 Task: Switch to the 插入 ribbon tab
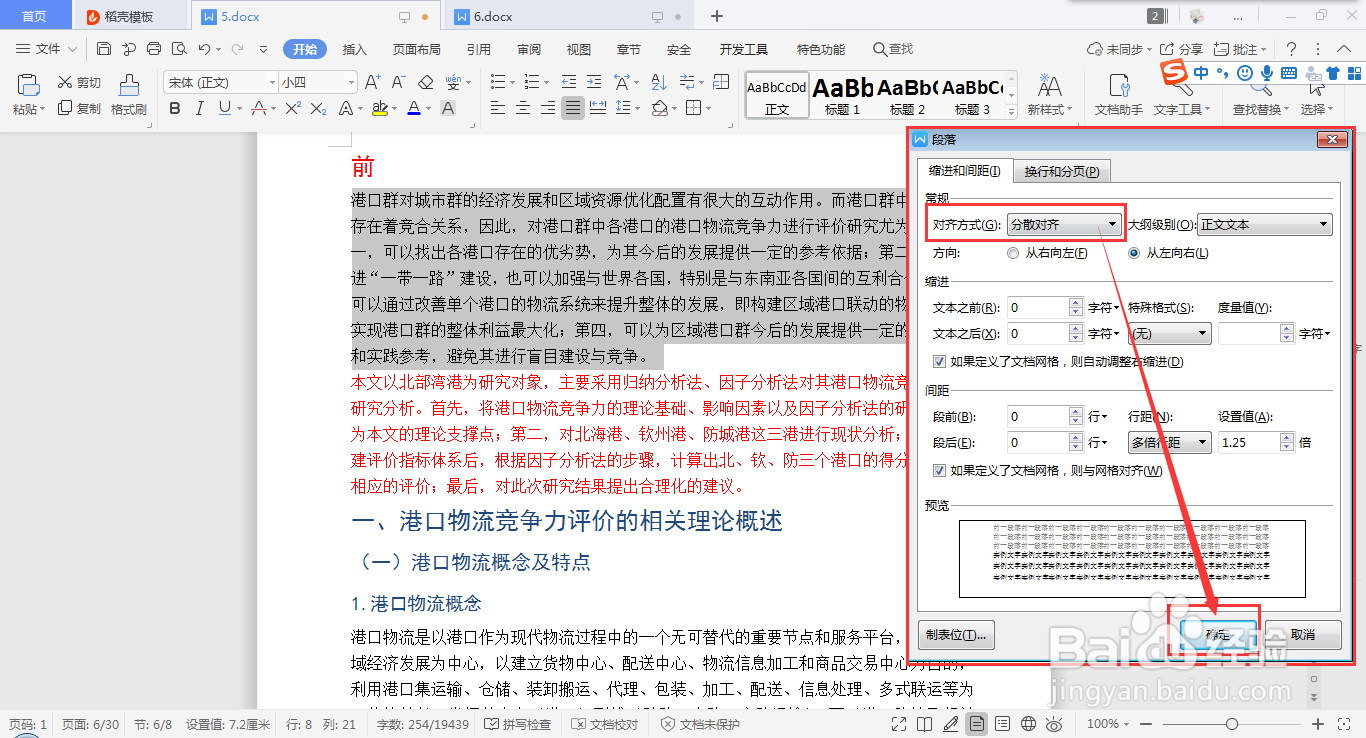[354, 48]
